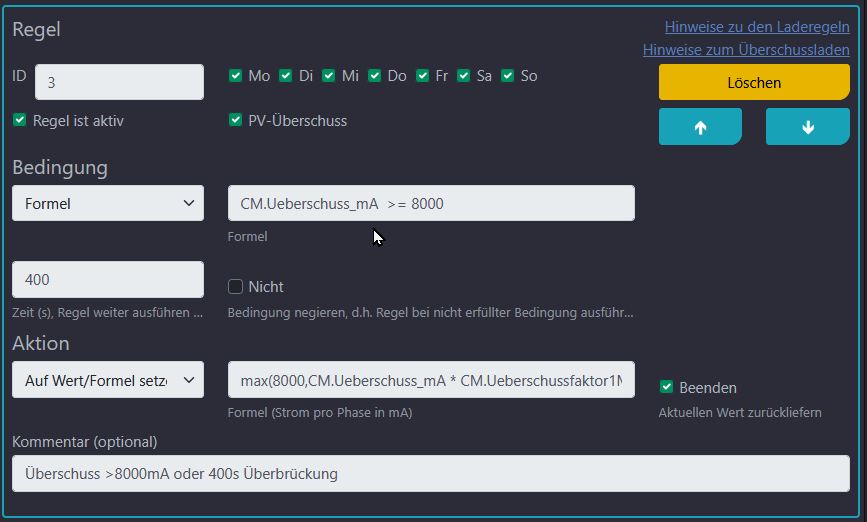The height and width of the screenshot is (522, 867).
Task: Open Hinweise zum Überschussladen link
Action: (746, 50)
